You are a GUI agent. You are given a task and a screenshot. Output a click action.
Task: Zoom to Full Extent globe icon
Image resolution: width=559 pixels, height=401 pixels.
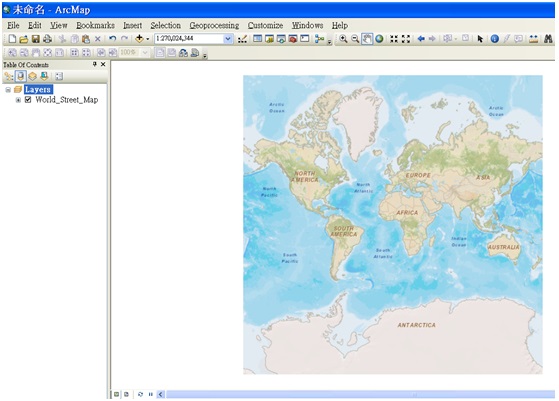coord(379,38)
